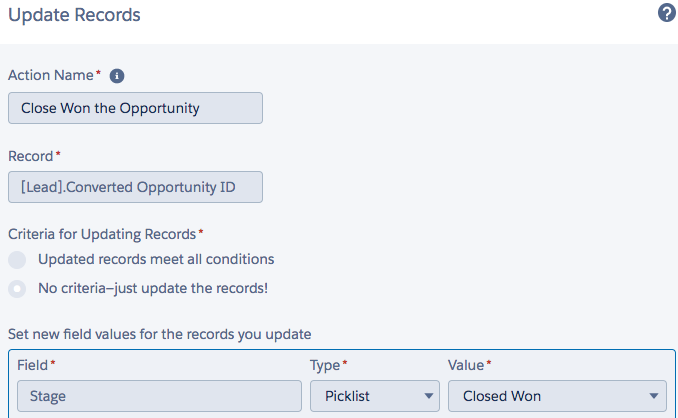678x418 pixels.
Task: Click the 'No criteria—just update the records!' label text
Action: (x=153, y=288)
